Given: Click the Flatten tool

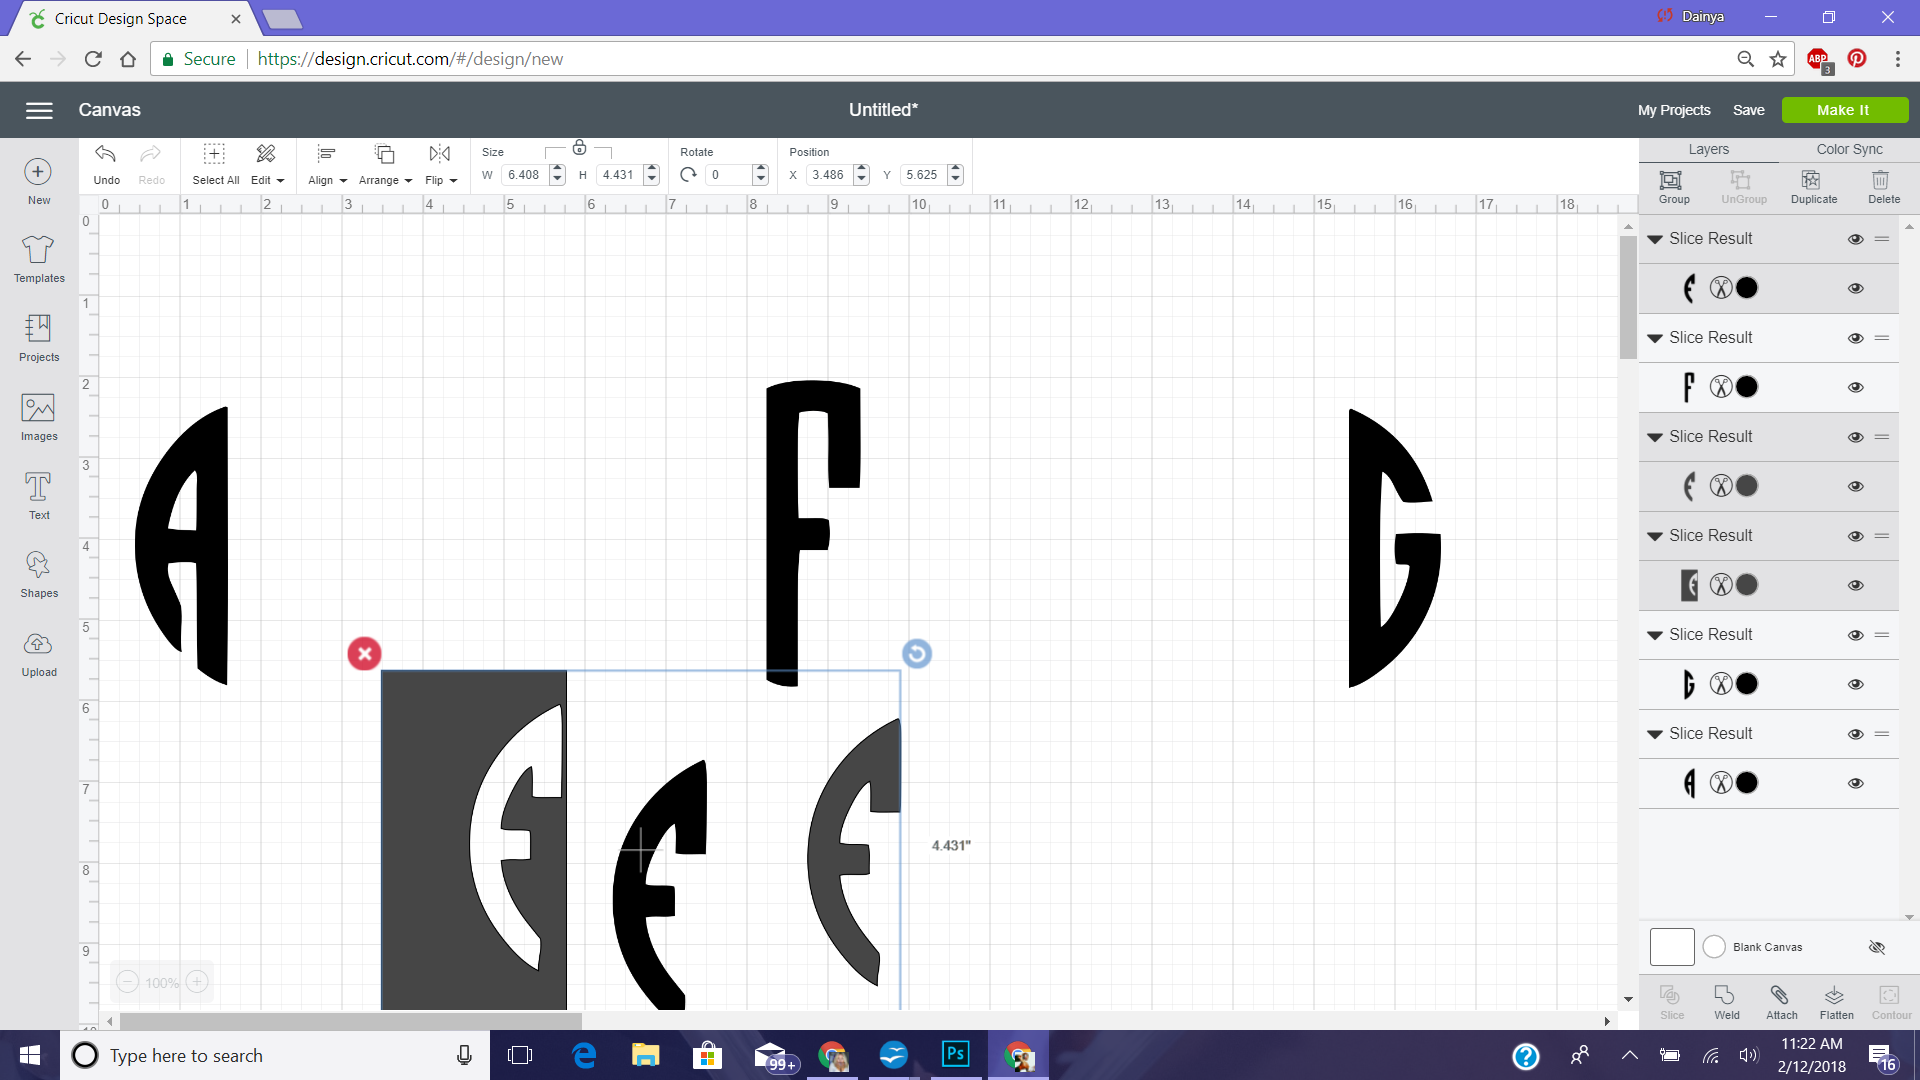Looking at the screenshot, I should click(x=1836, y=1002).
